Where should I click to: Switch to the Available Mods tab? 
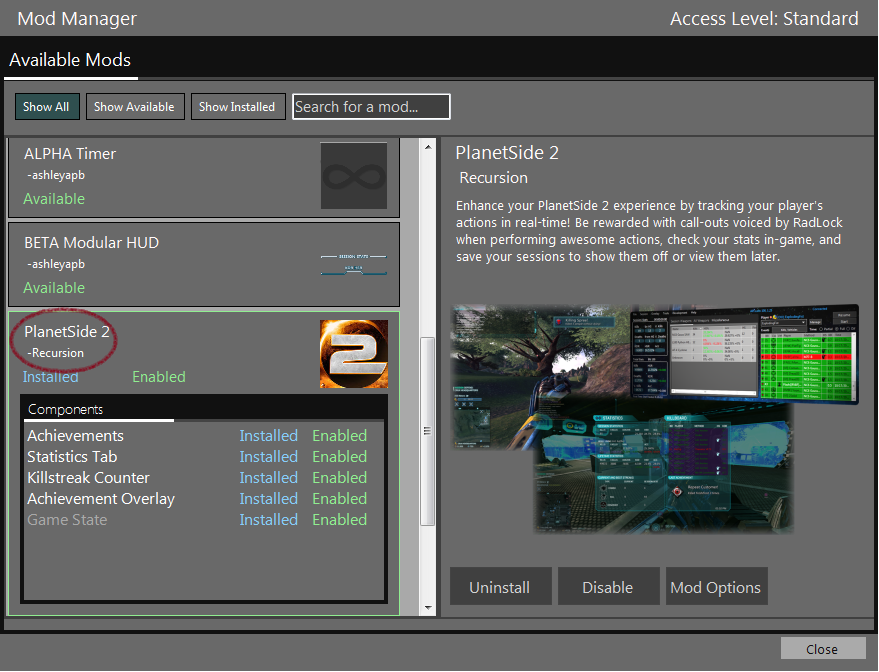coord(70,60)
